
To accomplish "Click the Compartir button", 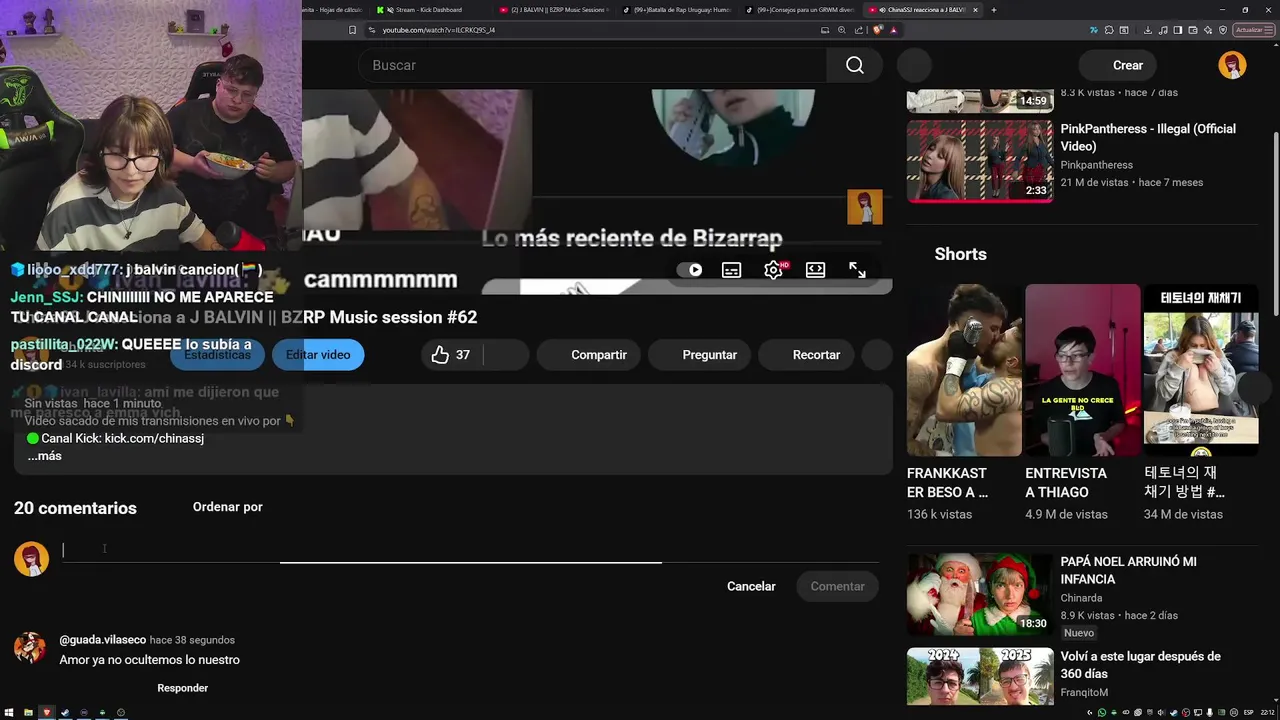I will [x=588, y=355].
